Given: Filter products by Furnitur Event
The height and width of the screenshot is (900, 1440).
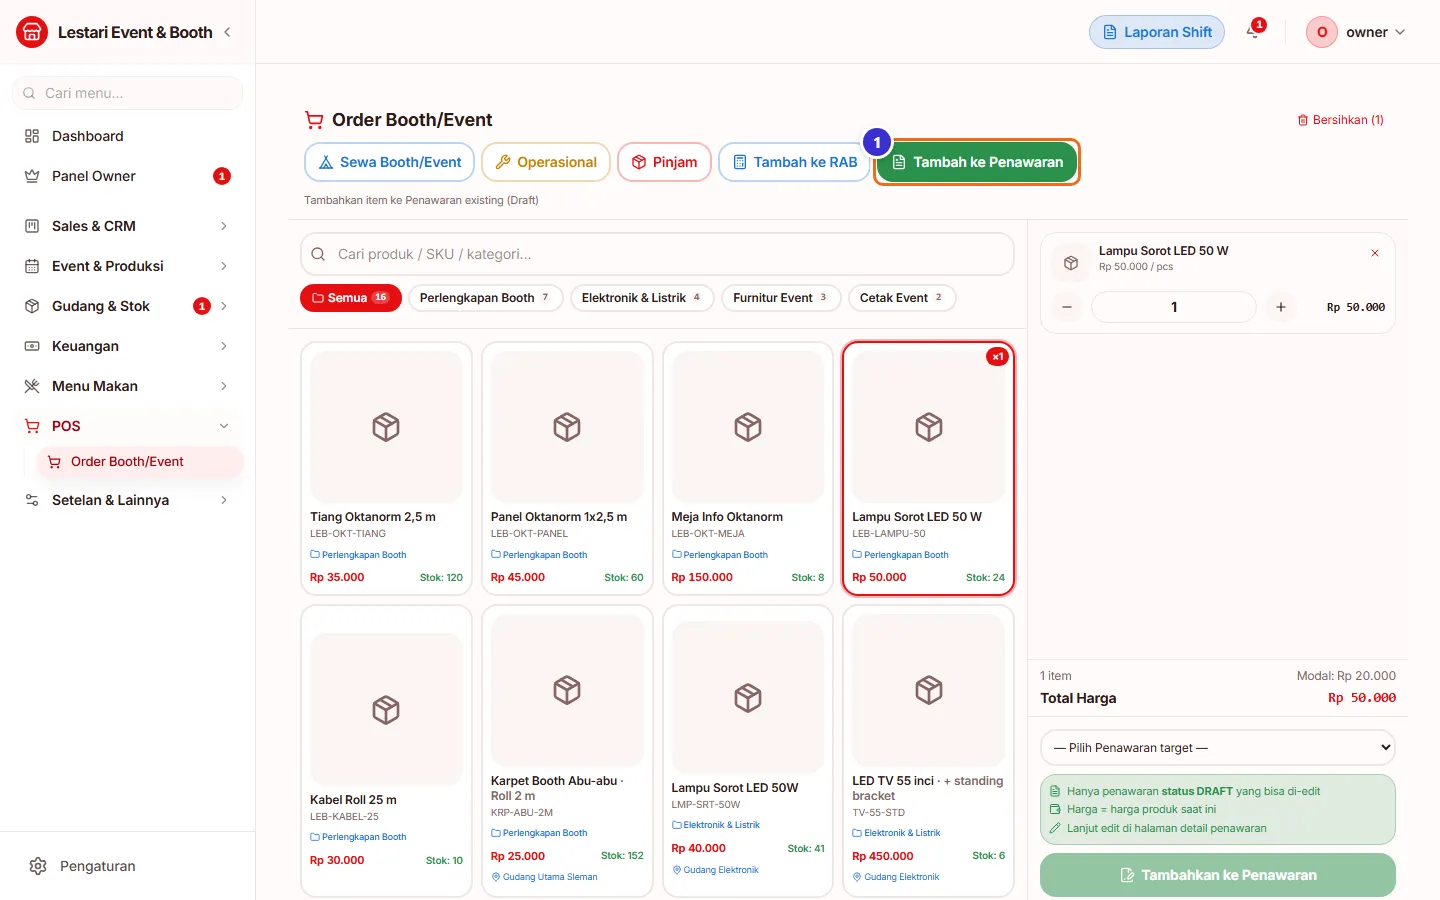Looking at the screenshot, I should [780, 298].
